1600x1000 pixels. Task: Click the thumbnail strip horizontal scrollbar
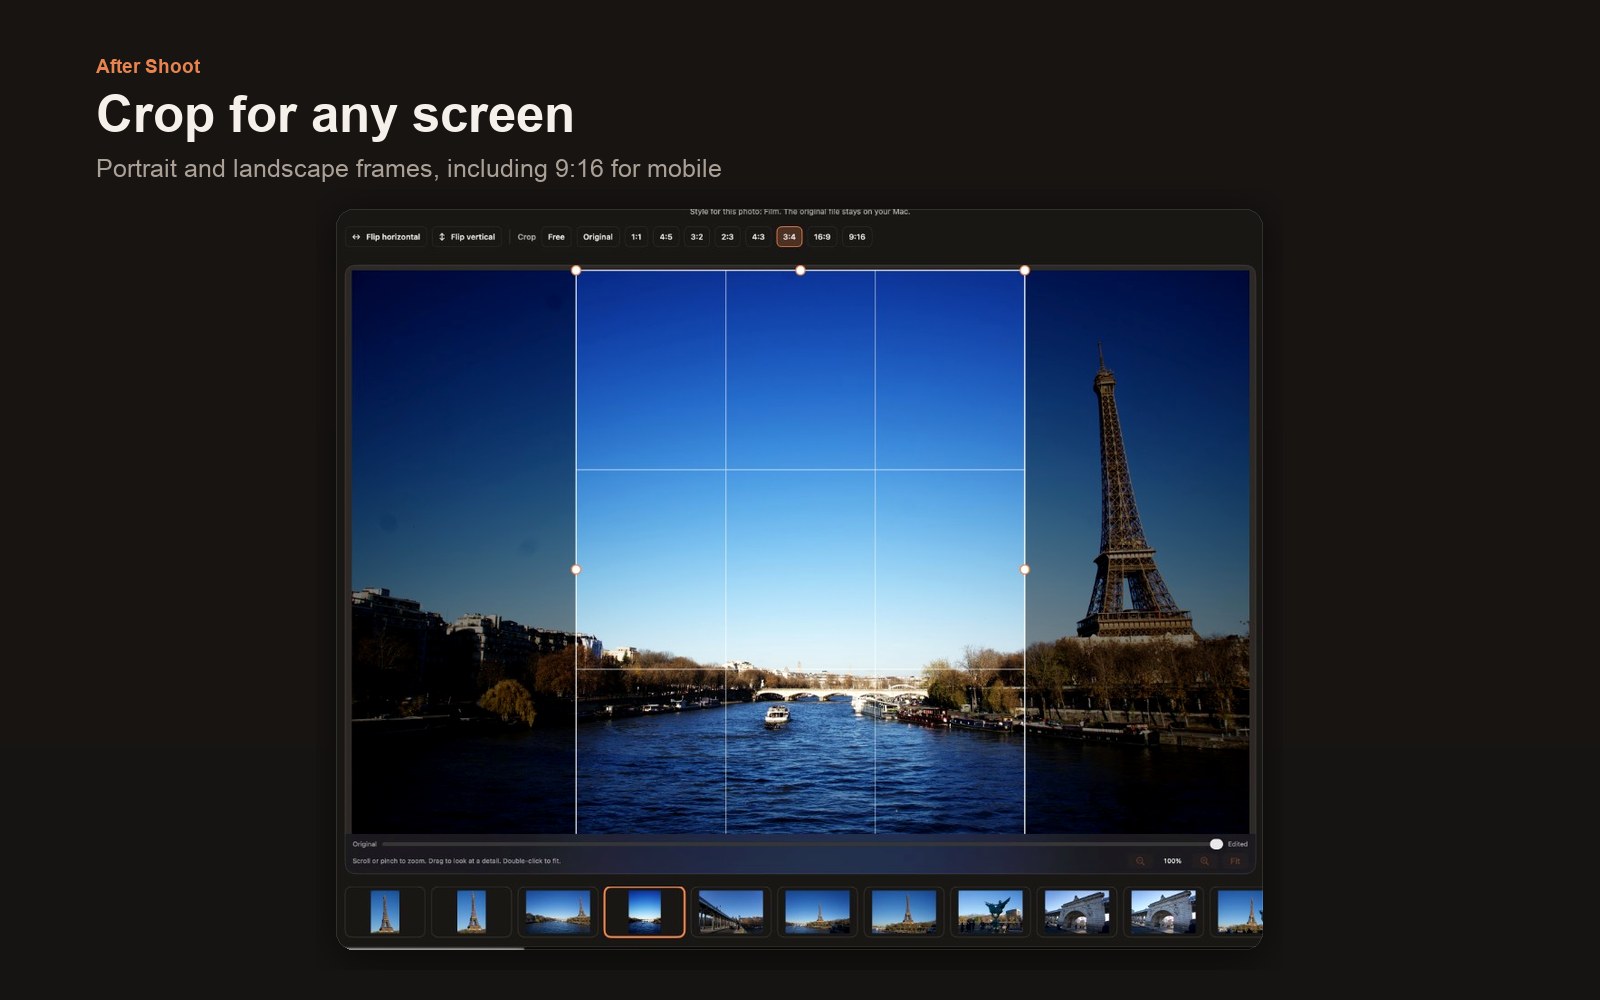[434, 947]
